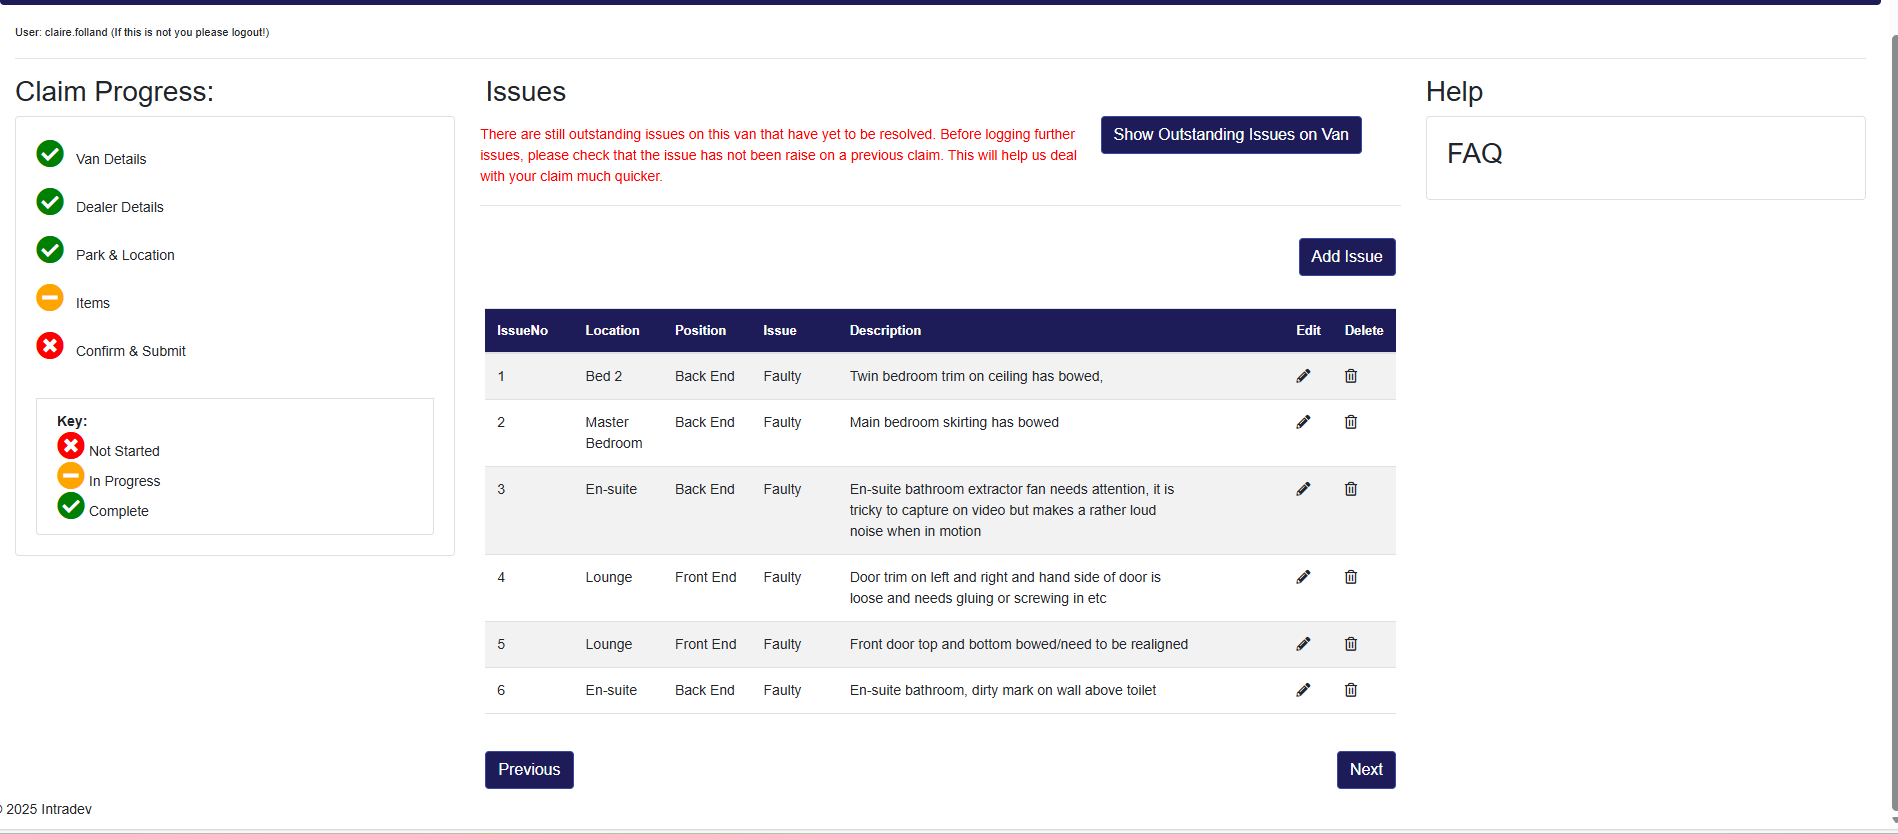Go to the Next step
This screenshot has width=1898, height=834.
pos(1365,770)
